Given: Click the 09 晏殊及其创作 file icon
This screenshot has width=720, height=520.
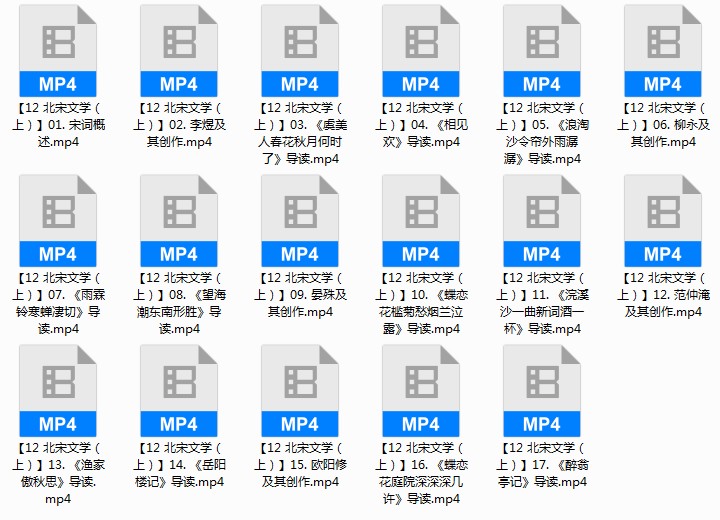Looking at the screenshot, I should [300, 221].
